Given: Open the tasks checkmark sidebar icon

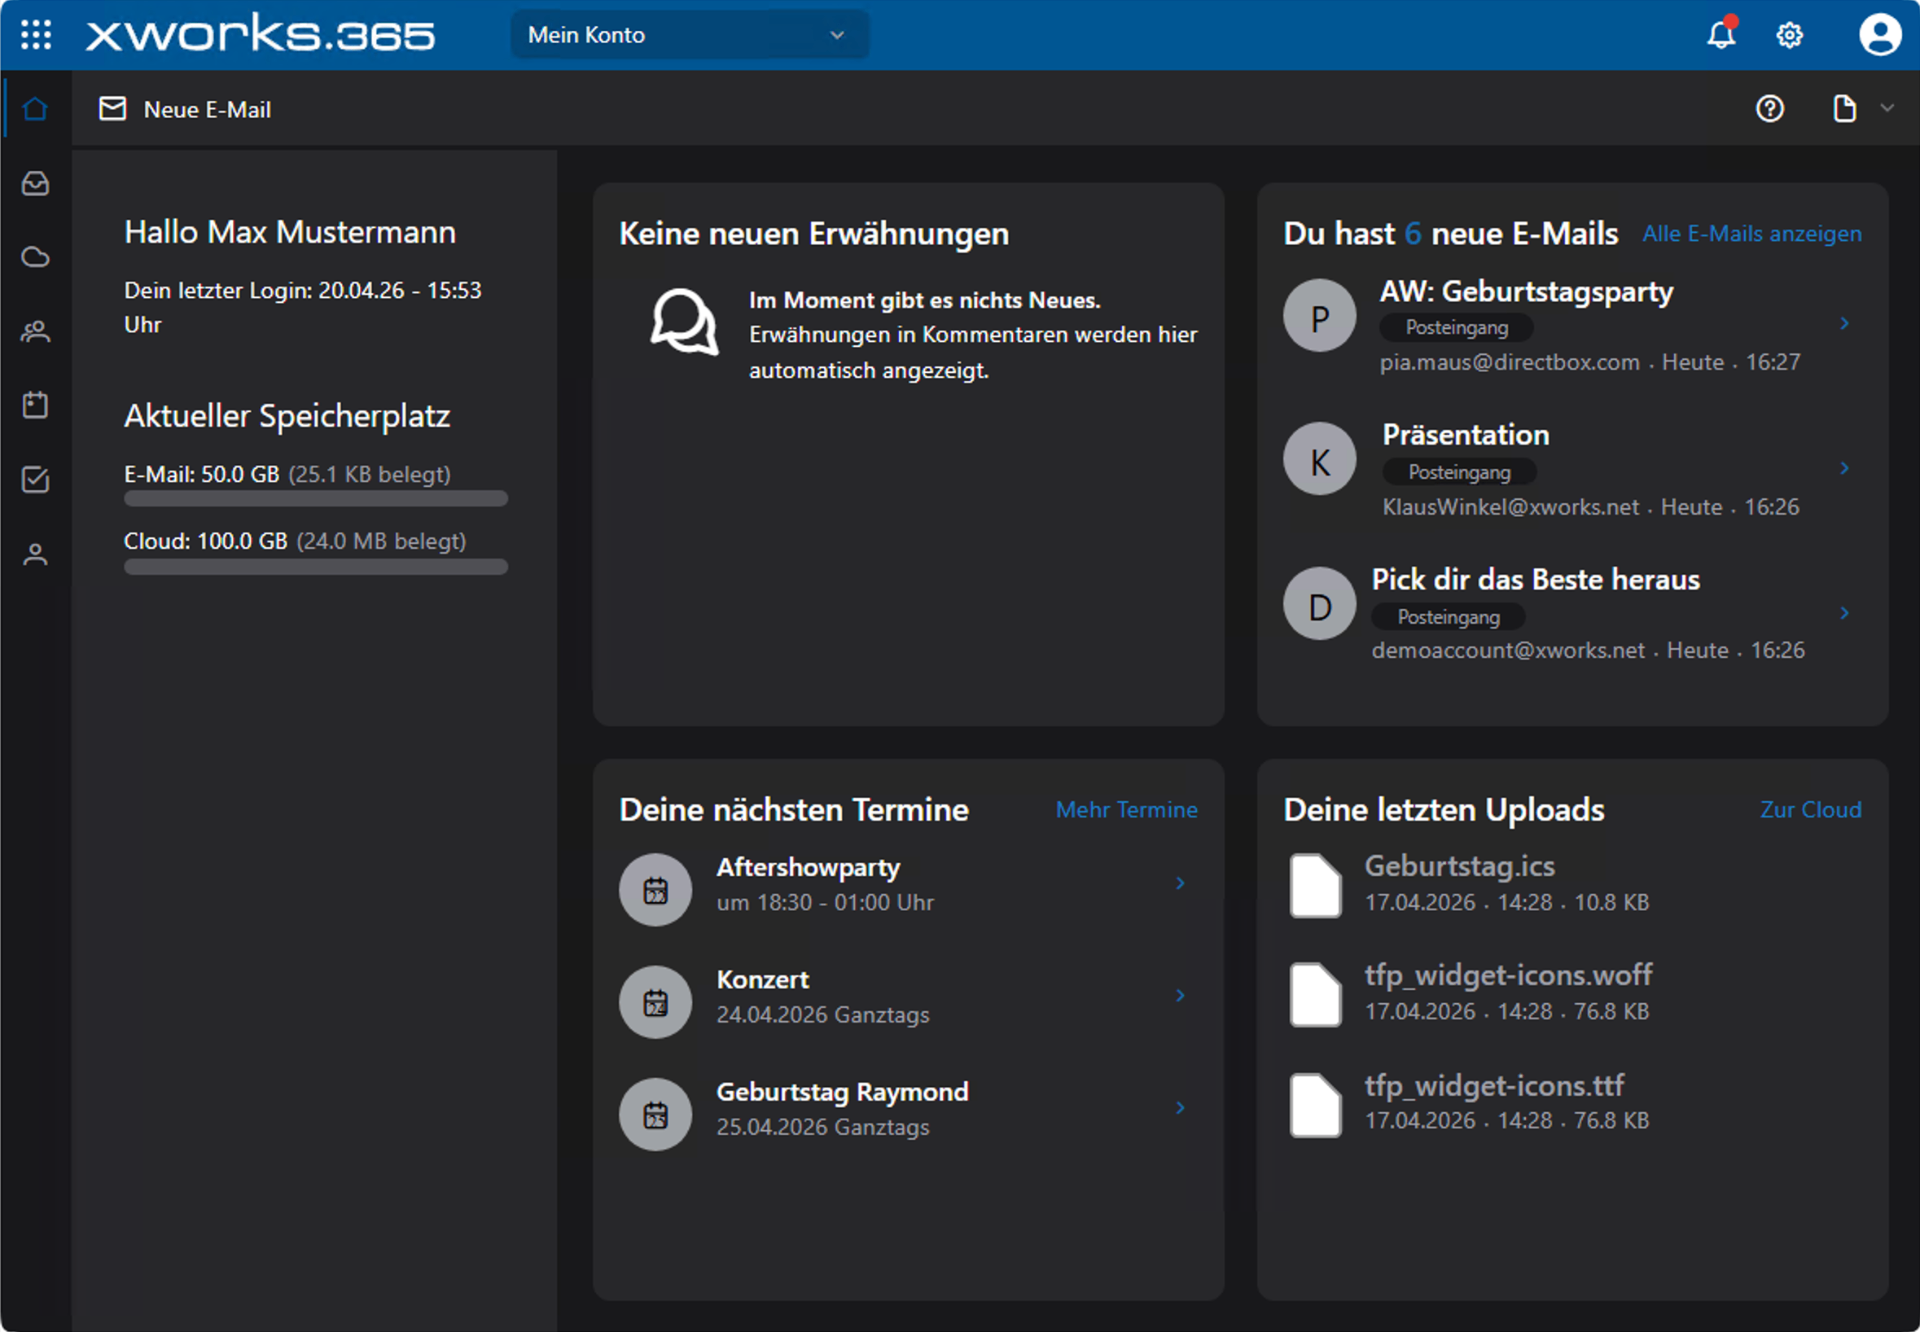Looking at the screenshot, I should [x=36, y=480].
